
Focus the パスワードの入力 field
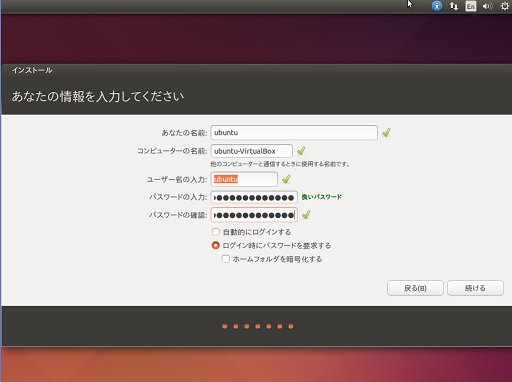254,197
